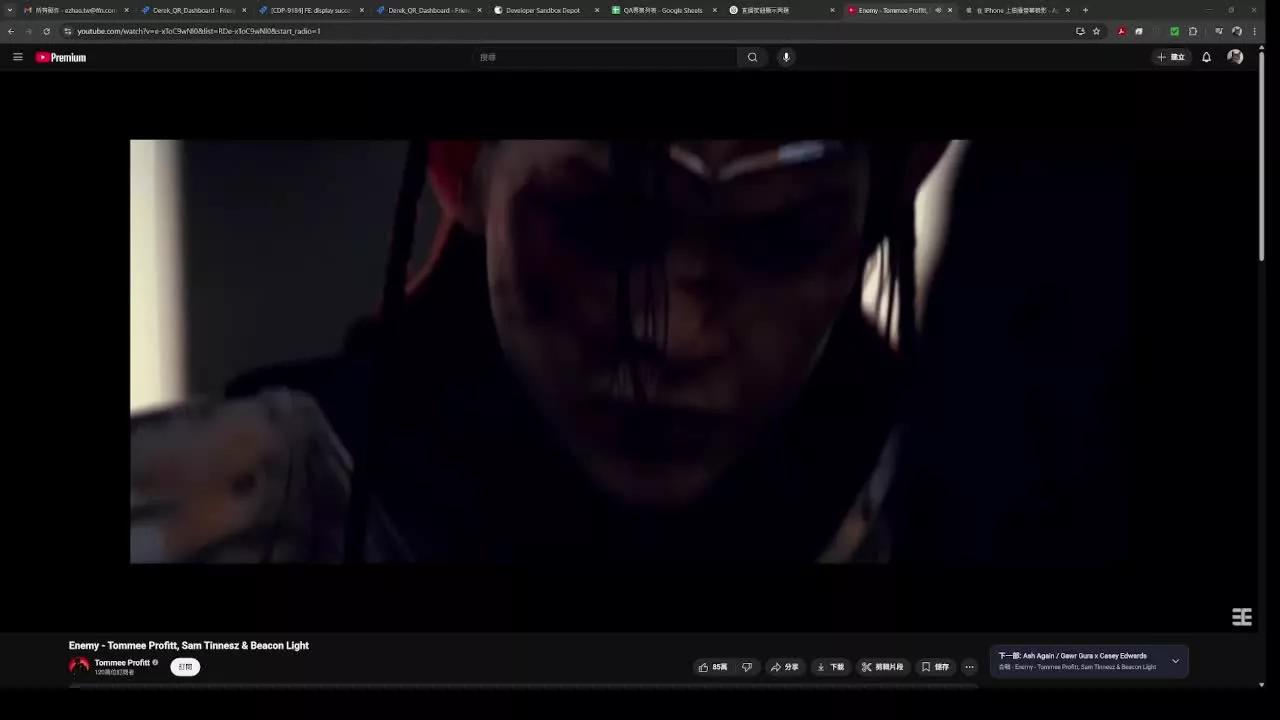This screenshot has height=720, width=1280.
Task: Download the video (下載)
Action: tap(830, 667)
